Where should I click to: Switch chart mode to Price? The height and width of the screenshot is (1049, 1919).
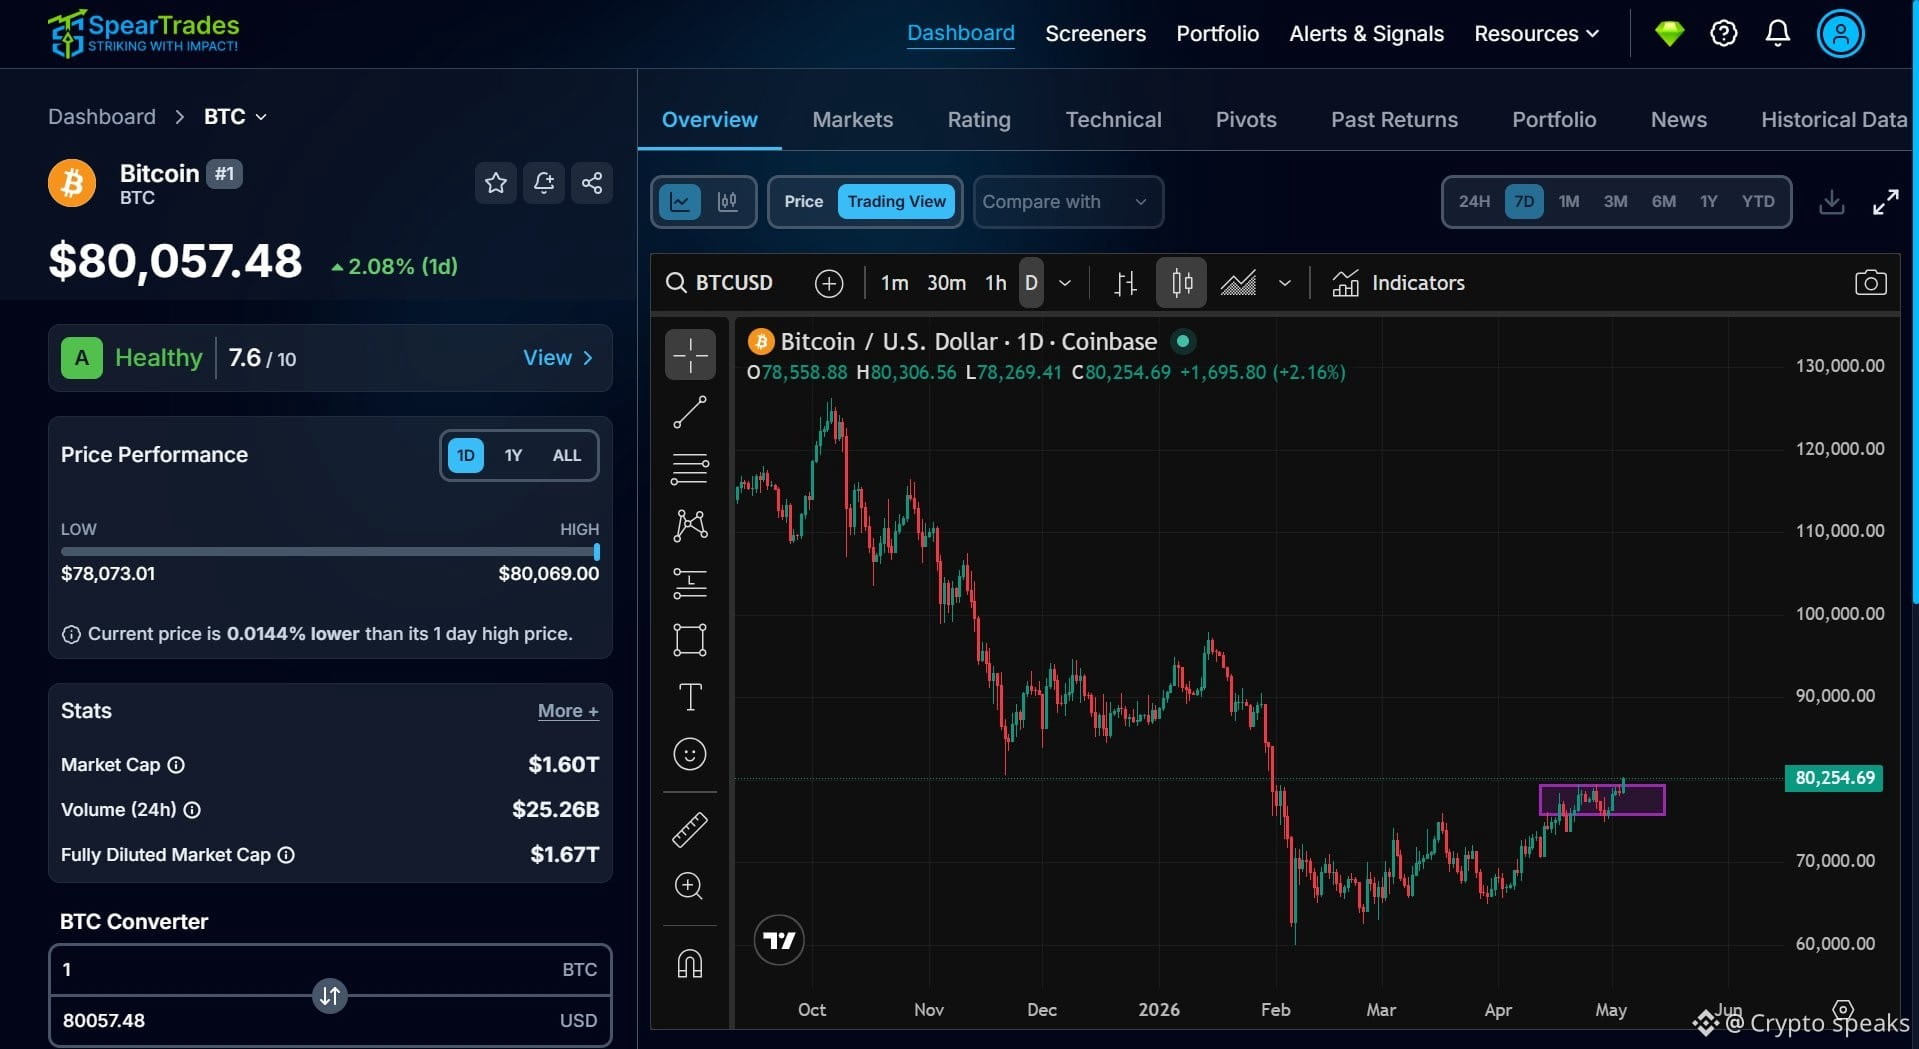[x=803, y=202]
